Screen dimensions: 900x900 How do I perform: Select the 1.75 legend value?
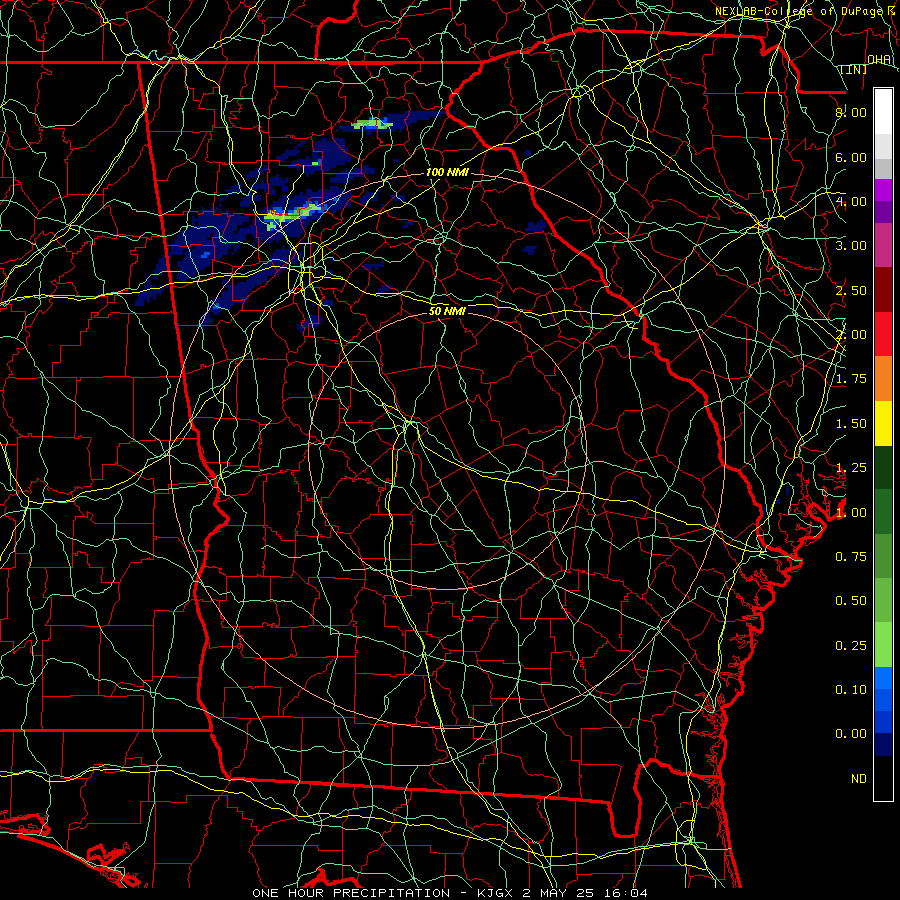851,379
